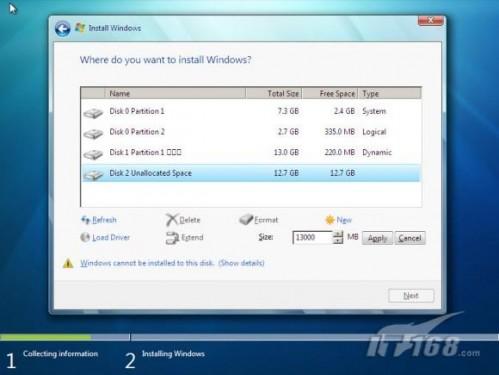Click the 2.7 GB total size cell

click(288, 132)
